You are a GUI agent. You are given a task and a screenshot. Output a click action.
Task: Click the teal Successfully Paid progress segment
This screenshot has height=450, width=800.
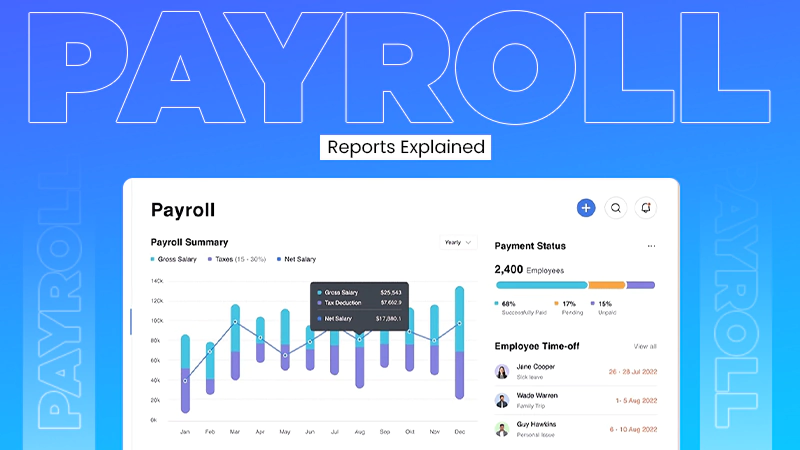pos(541,285)
